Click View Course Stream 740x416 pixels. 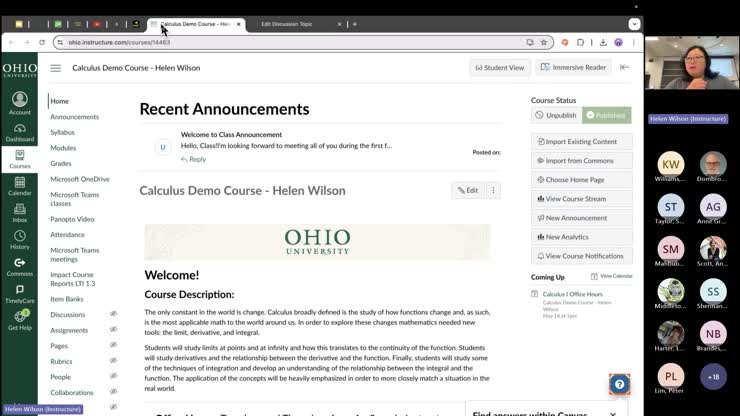(581, 199)
